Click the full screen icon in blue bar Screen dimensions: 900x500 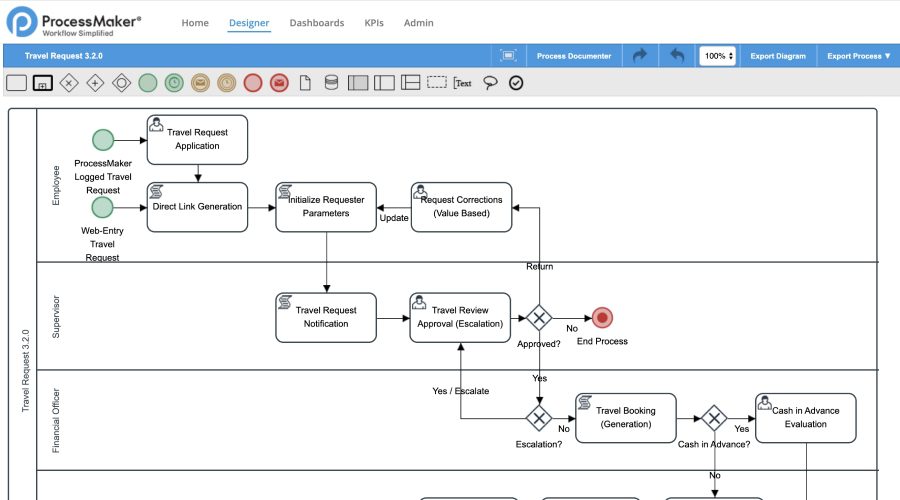[x=509, y=56]
